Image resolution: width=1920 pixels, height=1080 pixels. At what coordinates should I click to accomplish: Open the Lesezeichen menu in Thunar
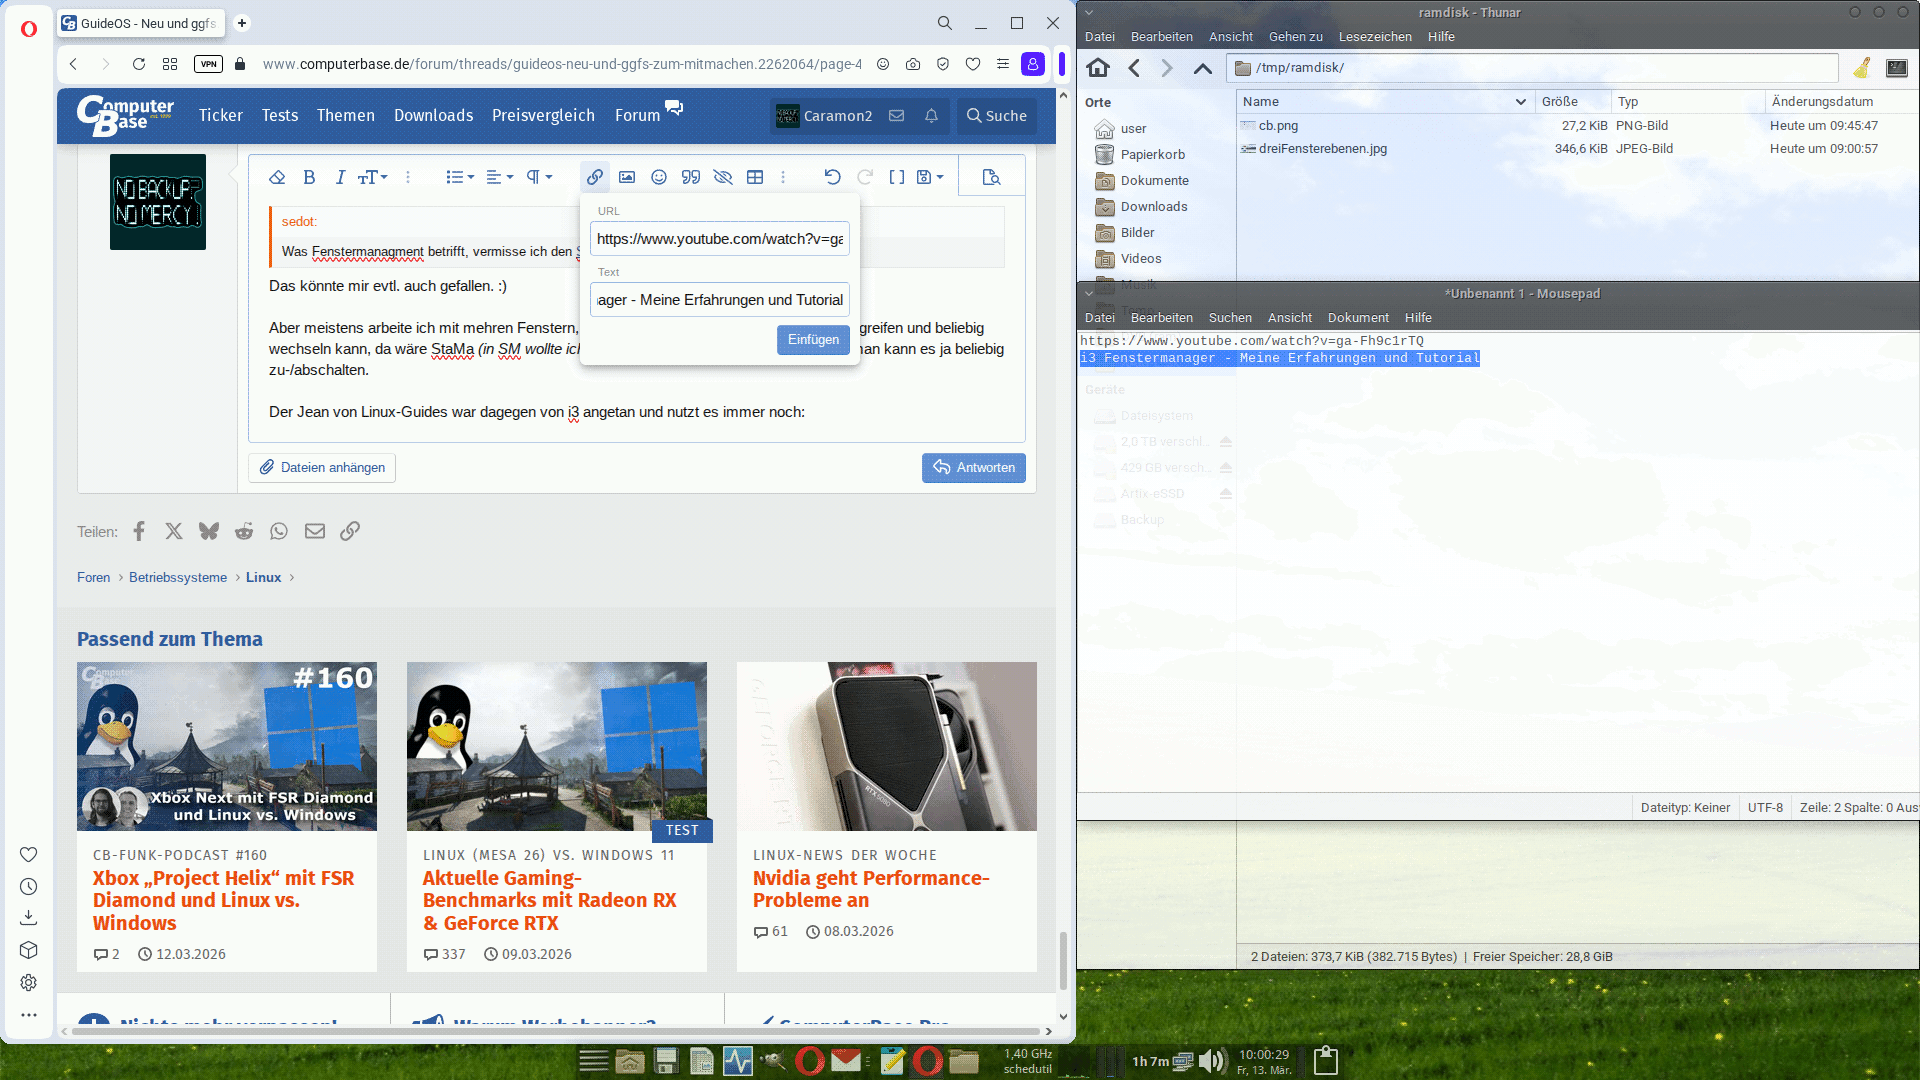[1375, 37]
